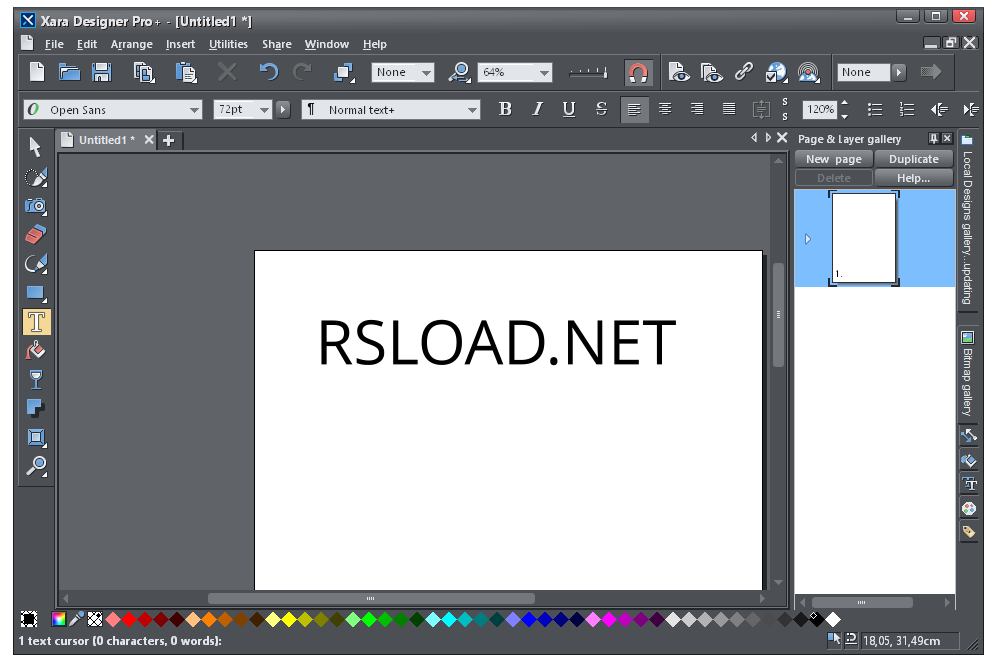Viewport: 992px width, 664px height.
Task: Close the Untitled1 document tab
Action: tap(149, 140)
